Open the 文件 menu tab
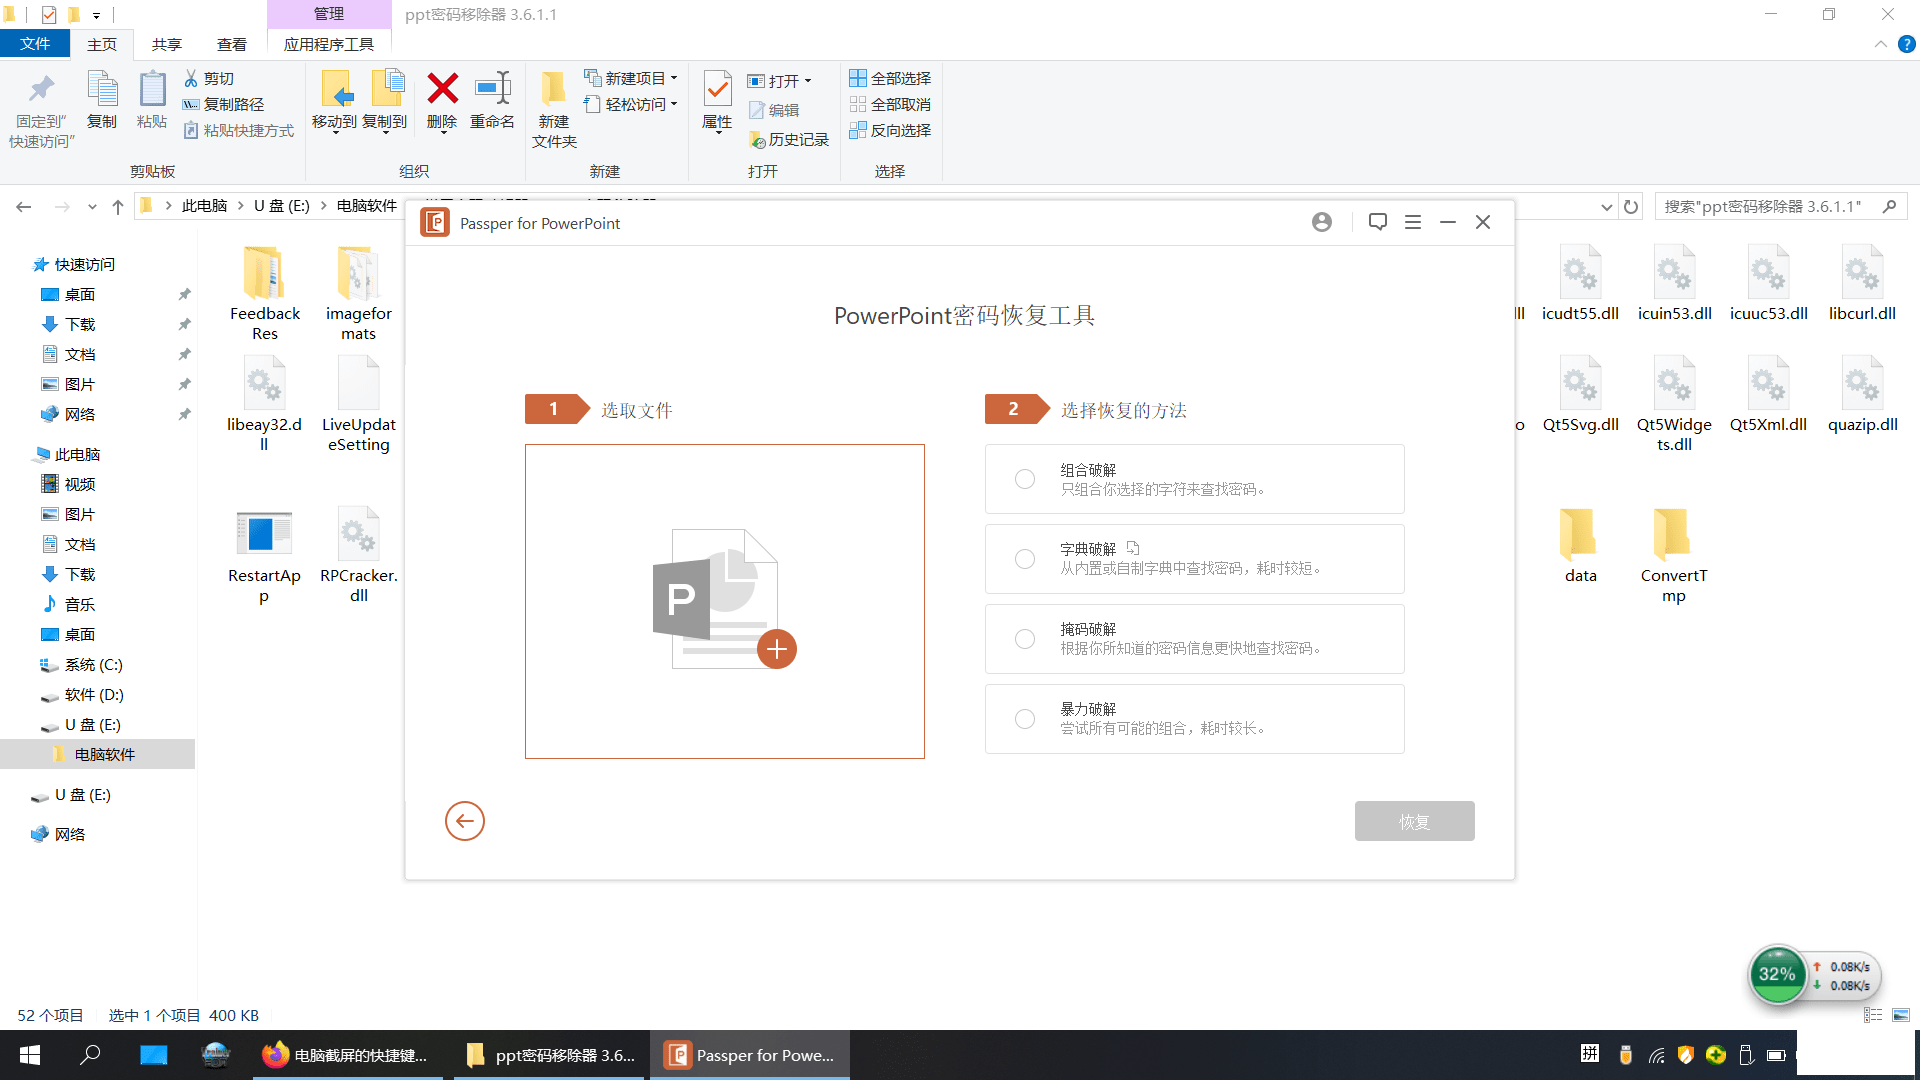The width and height of the screenshot is (1920, 1080). pos(35,44)
